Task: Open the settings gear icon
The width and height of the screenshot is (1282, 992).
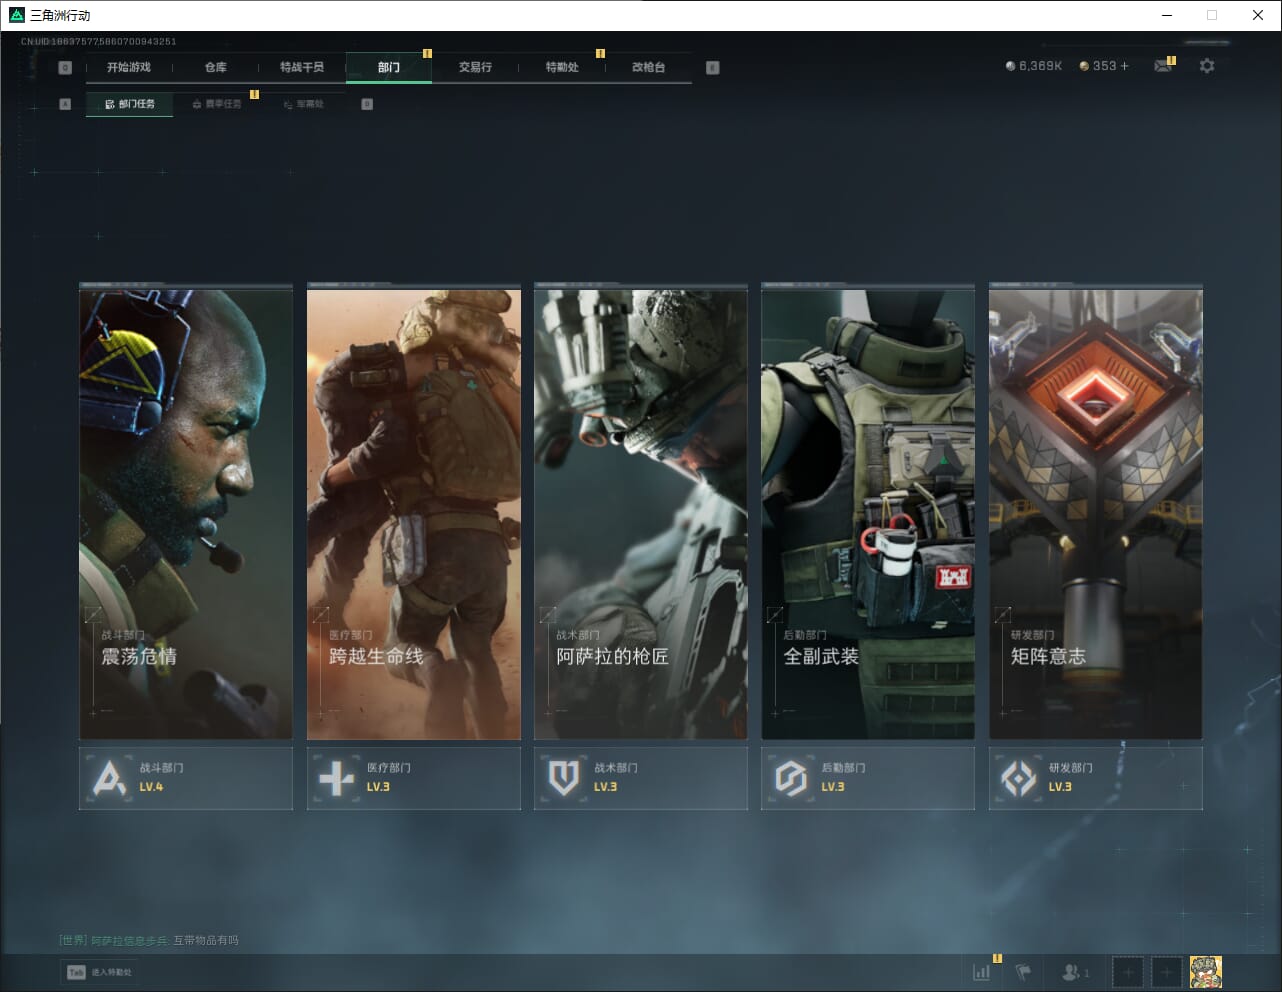Action: 1207,66
